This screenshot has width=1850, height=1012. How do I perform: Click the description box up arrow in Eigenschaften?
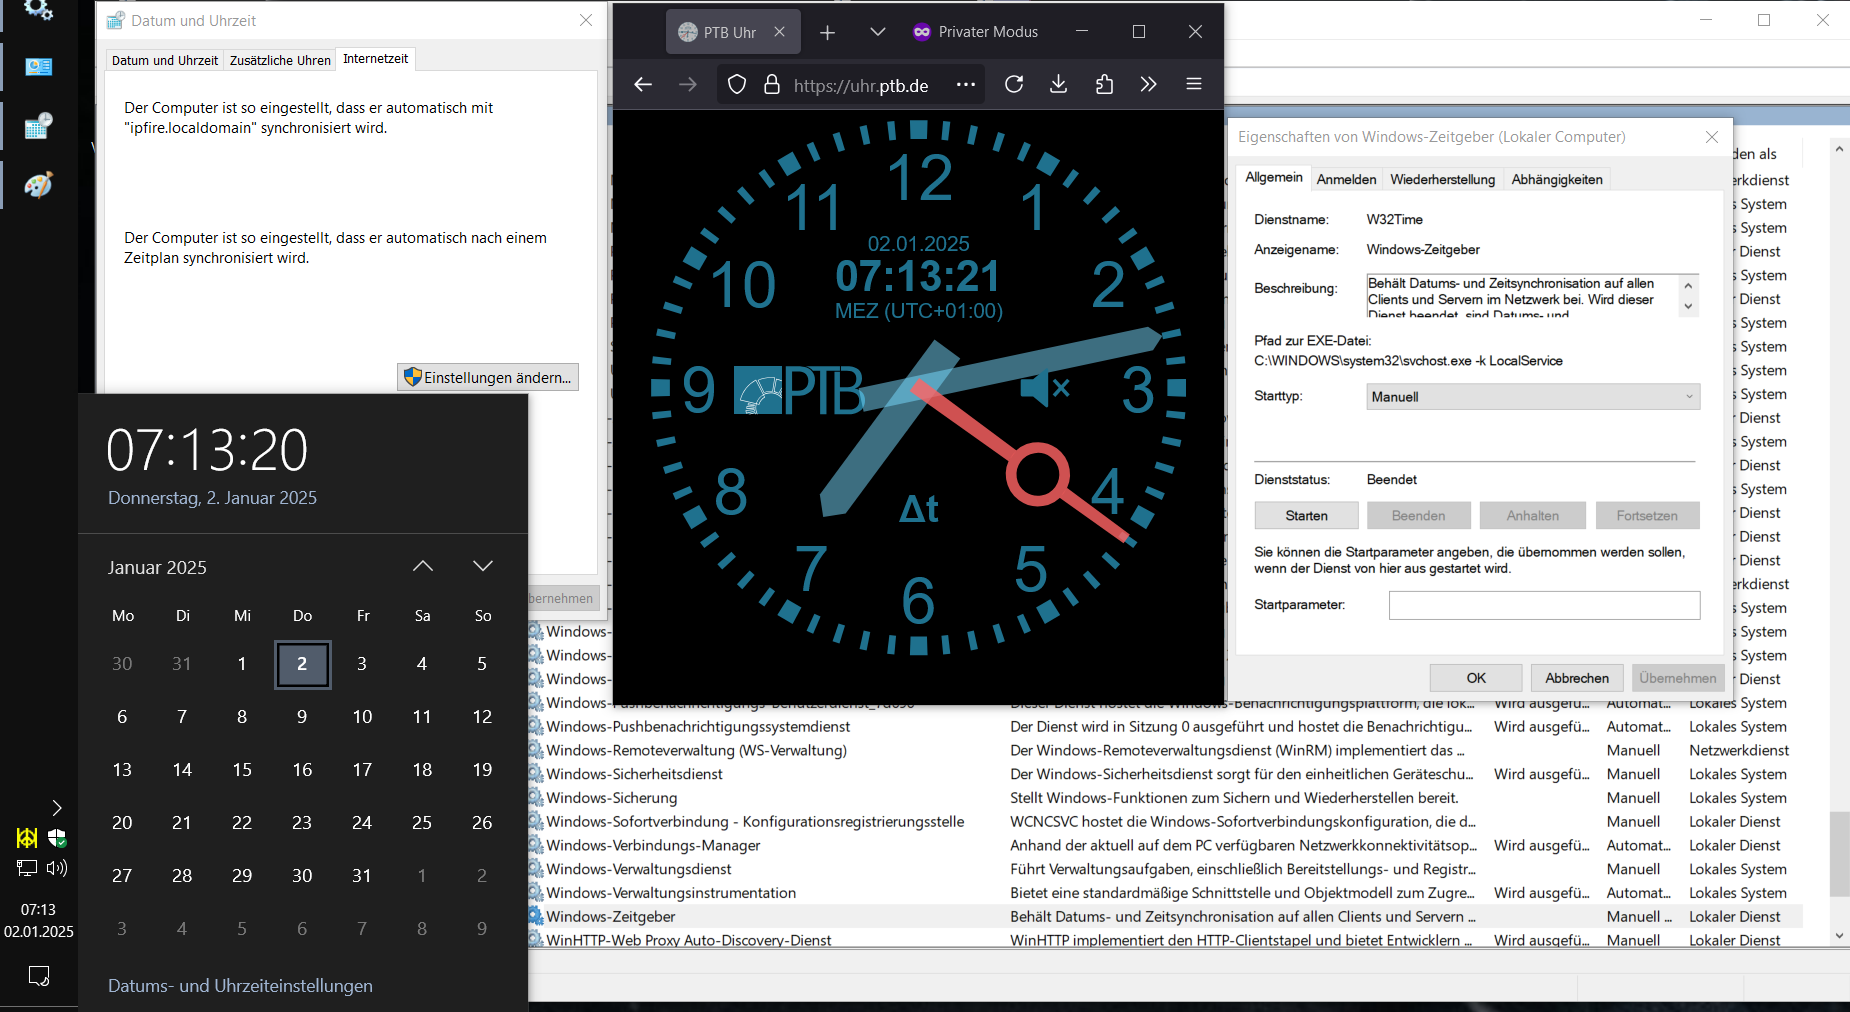pyautogui.click(x=1689, y=286)
